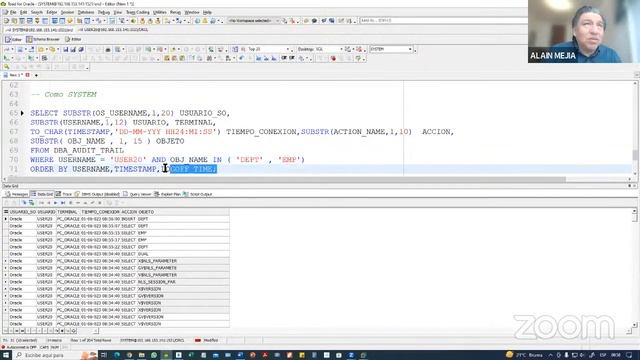This screenshot has height=360, width=640.
Task: Open the Trace results tab
Action: (x=64, y=194)
